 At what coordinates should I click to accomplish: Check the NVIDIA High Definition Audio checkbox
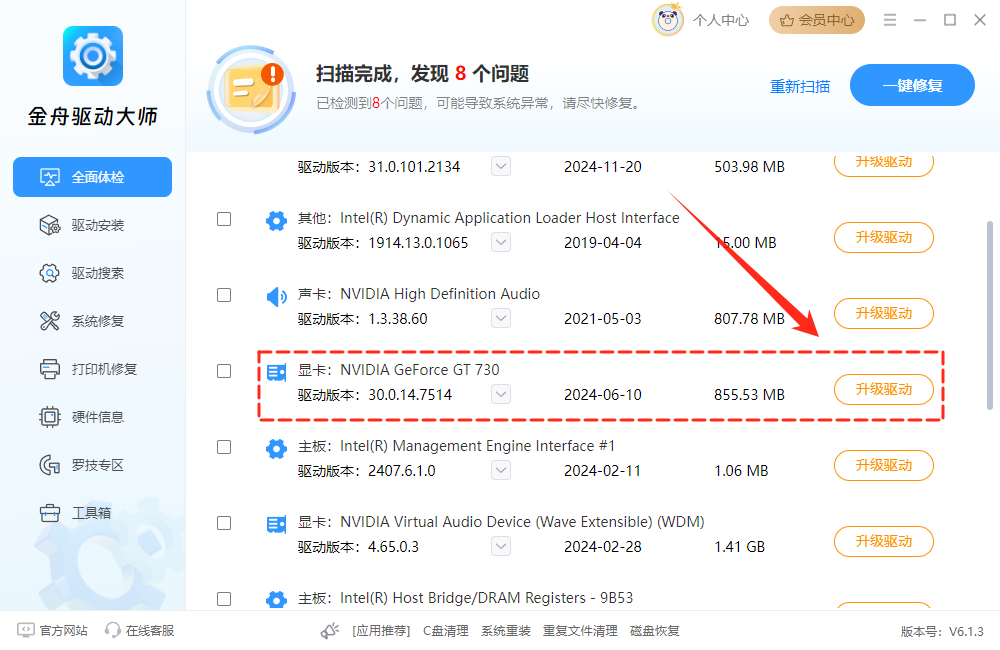pyautogui.click(x=224, y=295)
